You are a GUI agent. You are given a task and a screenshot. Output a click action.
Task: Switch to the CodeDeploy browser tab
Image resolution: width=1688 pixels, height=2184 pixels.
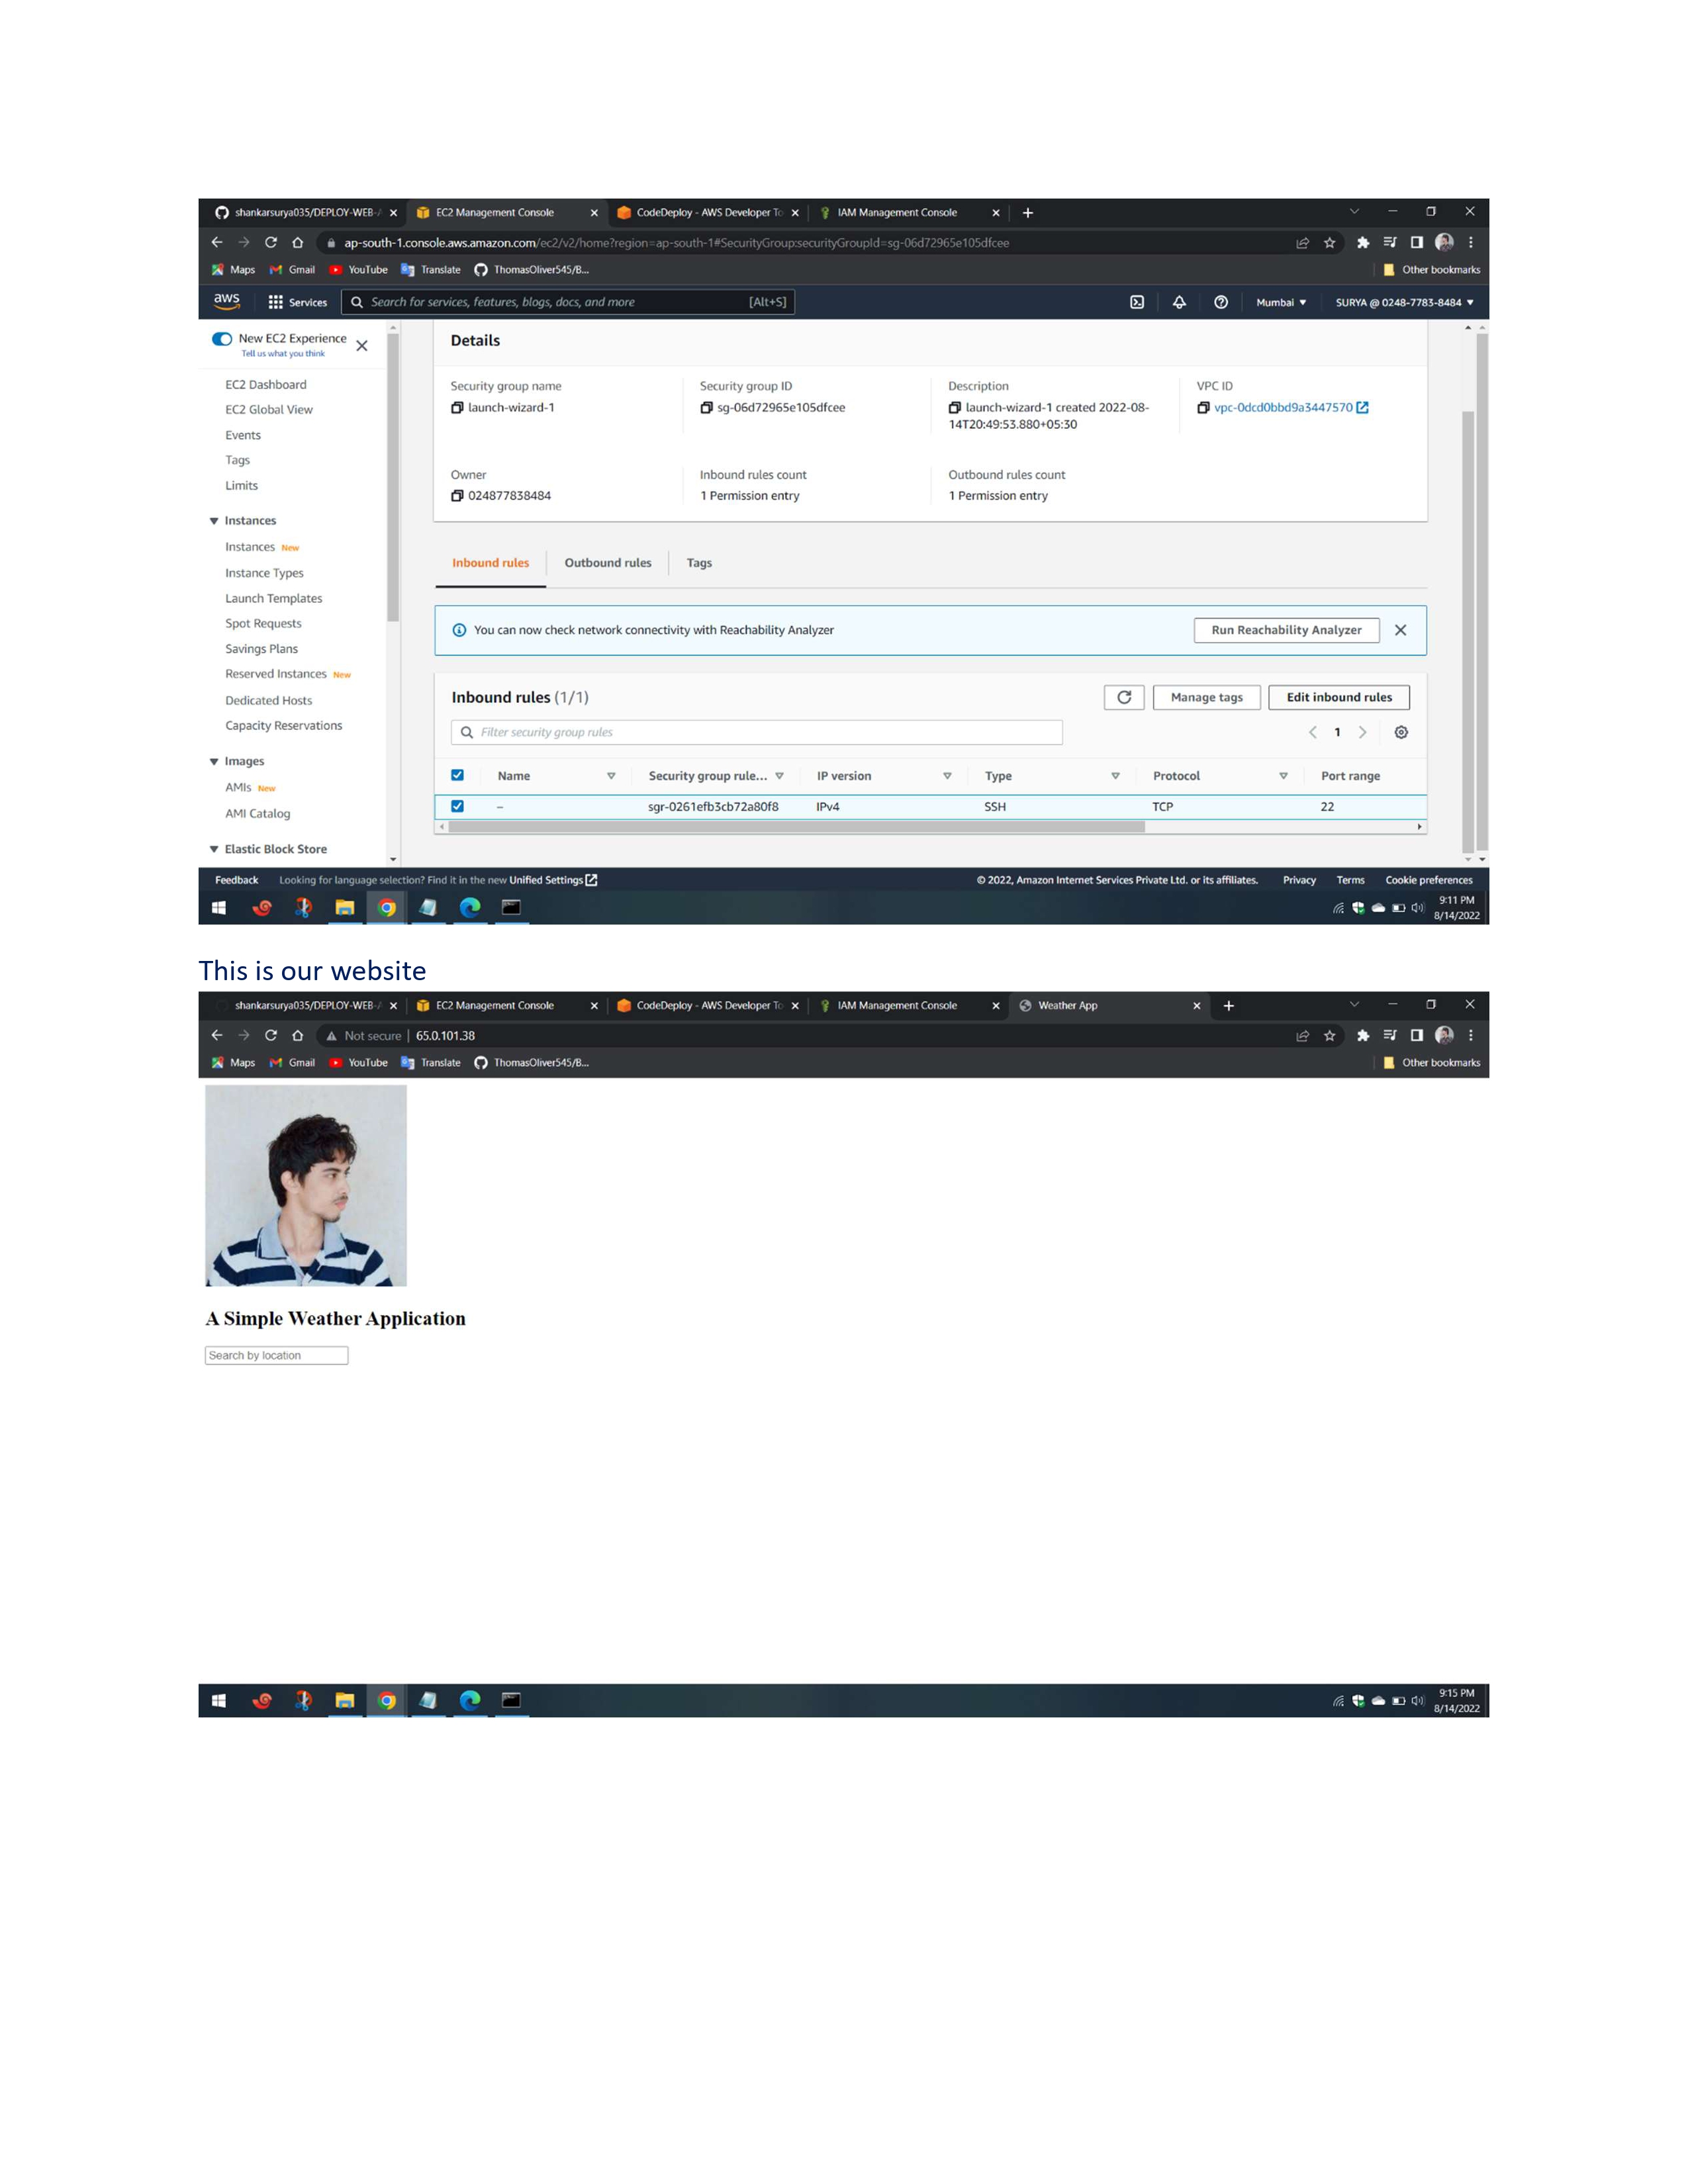700,212
